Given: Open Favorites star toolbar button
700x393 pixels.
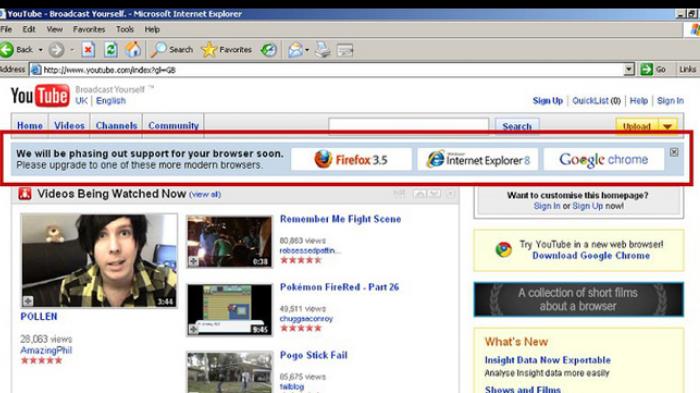Looking at the screenshot, I should [x=227, y=50].
